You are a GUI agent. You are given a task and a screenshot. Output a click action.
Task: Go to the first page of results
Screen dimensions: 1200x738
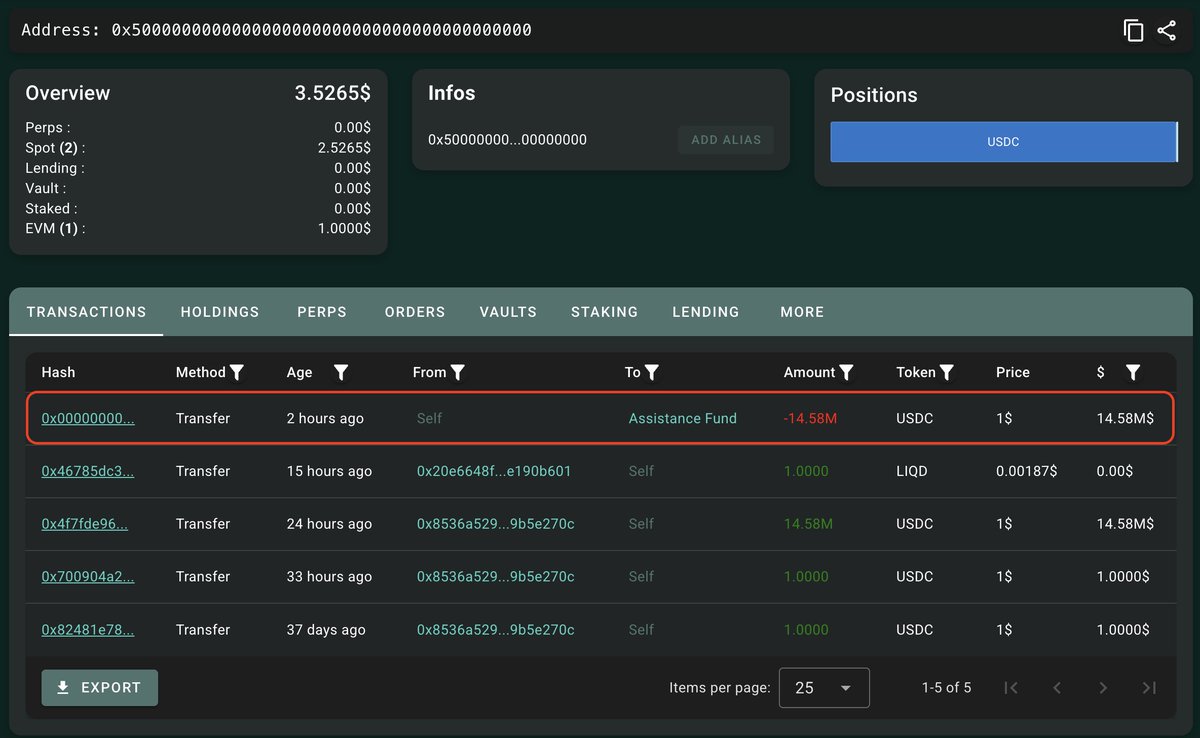[x=1011, y=688]
